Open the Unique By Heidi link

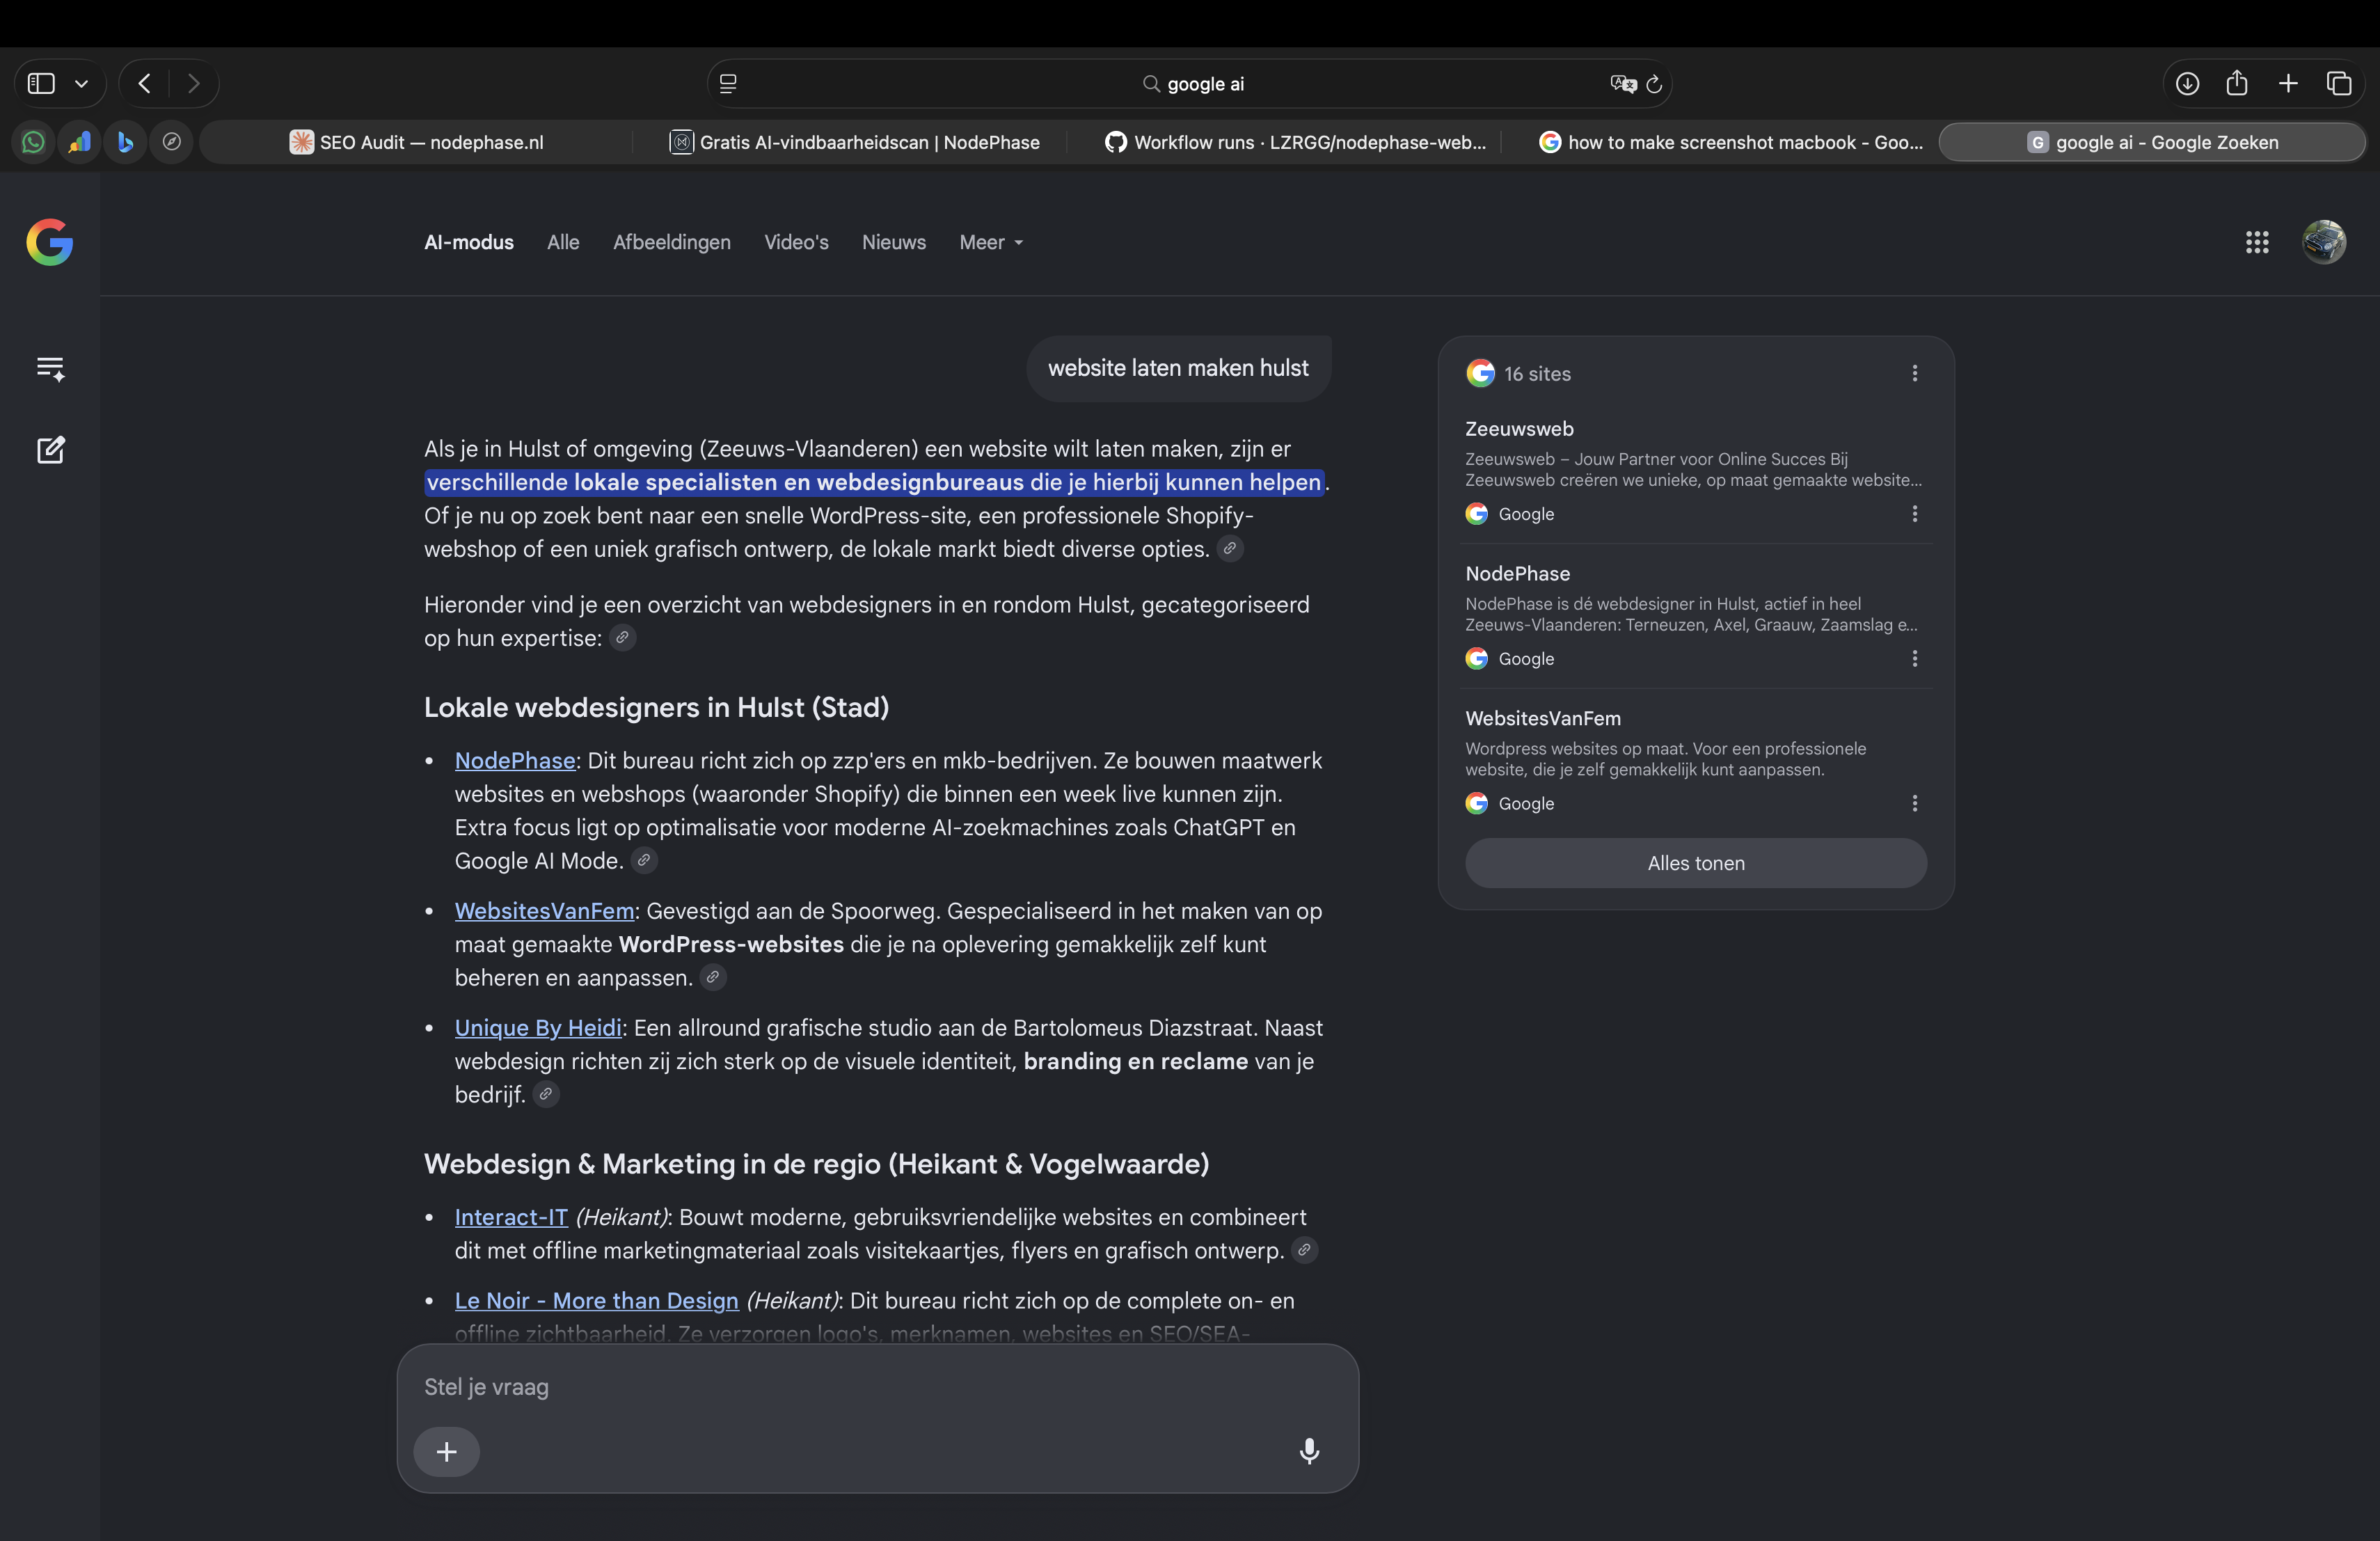(538, 1028)
